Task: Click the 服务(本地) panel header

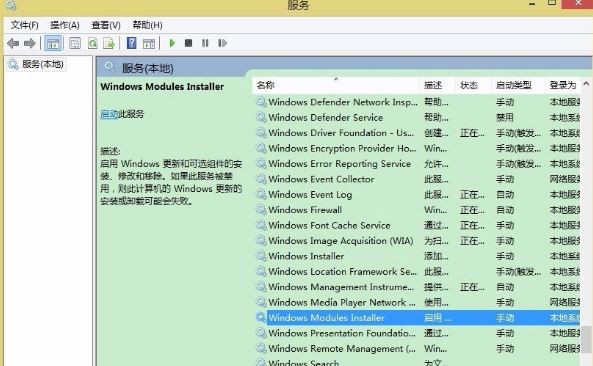Action: tap(147, 68)
